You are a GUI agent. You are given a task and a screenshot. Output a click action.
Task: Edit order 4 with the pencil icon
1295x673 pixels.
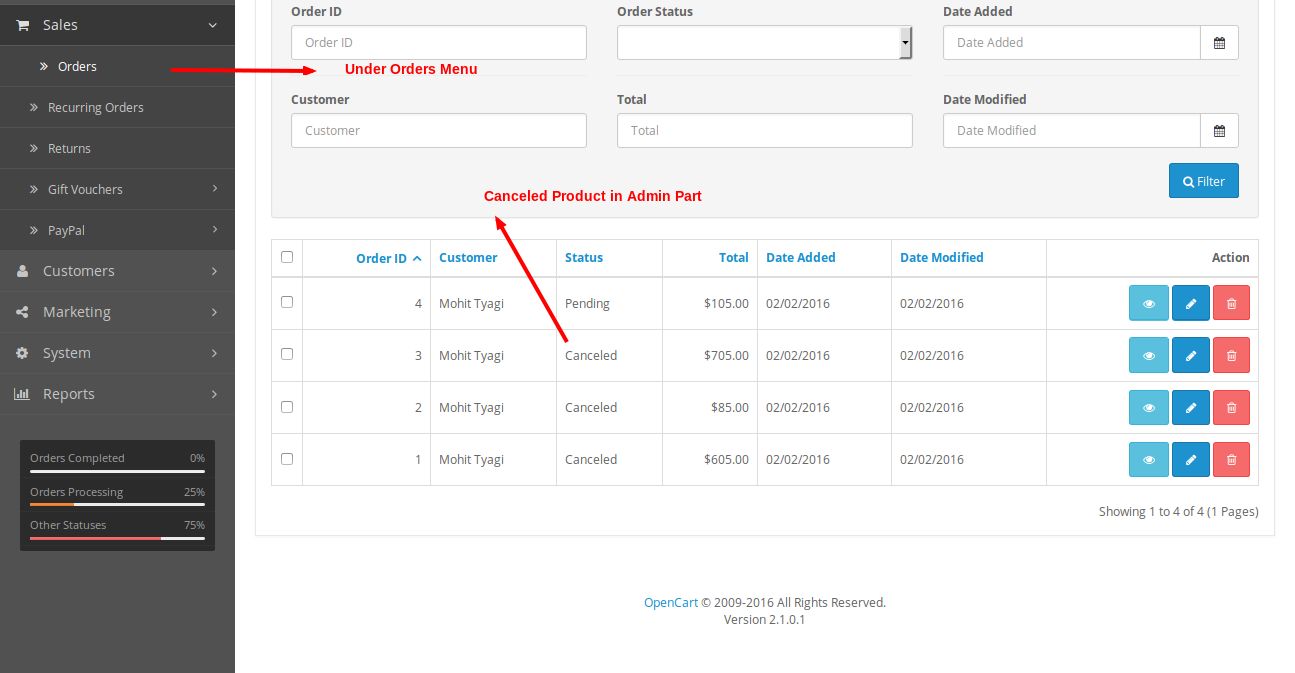pyautogui.click(x=1190, y=303)
